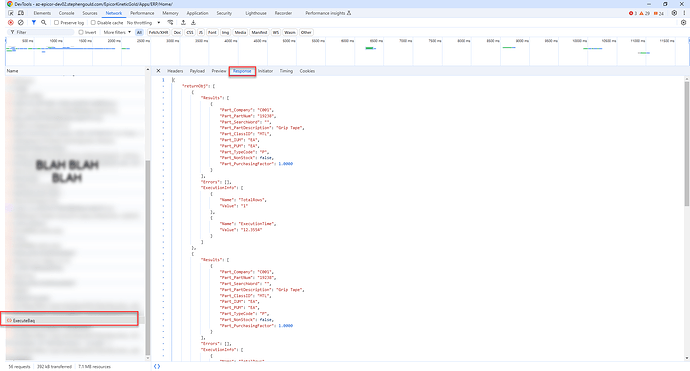Filter requests by Img type
The image size is (690, 371).
225,32
